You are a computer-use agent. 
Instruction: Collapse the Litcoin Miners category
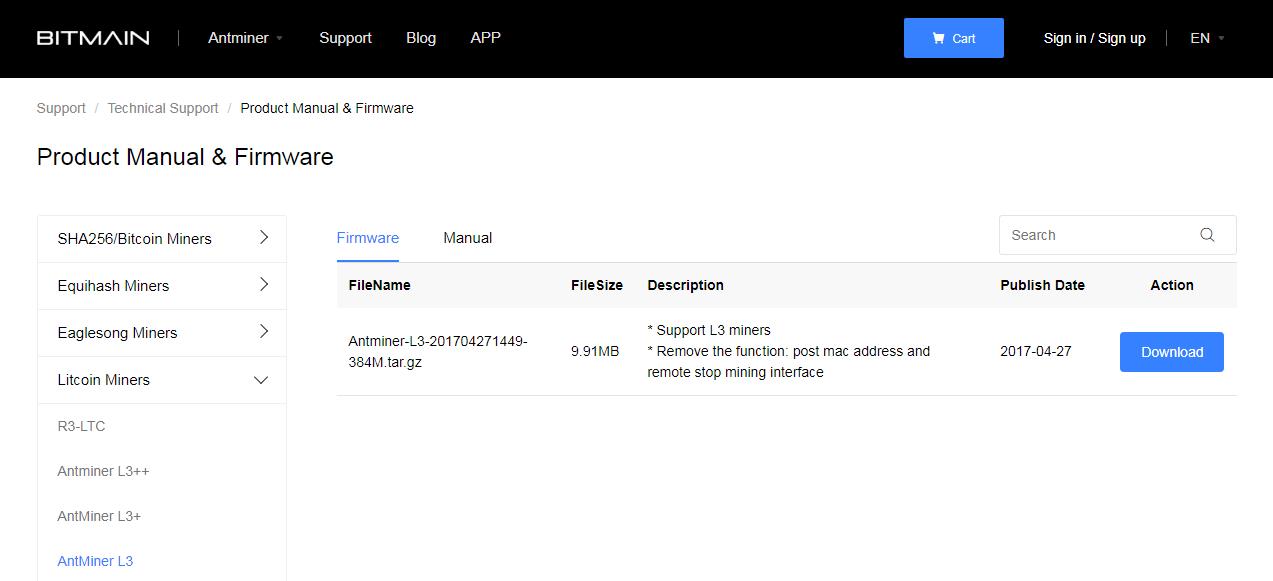(x=162, y=380)
